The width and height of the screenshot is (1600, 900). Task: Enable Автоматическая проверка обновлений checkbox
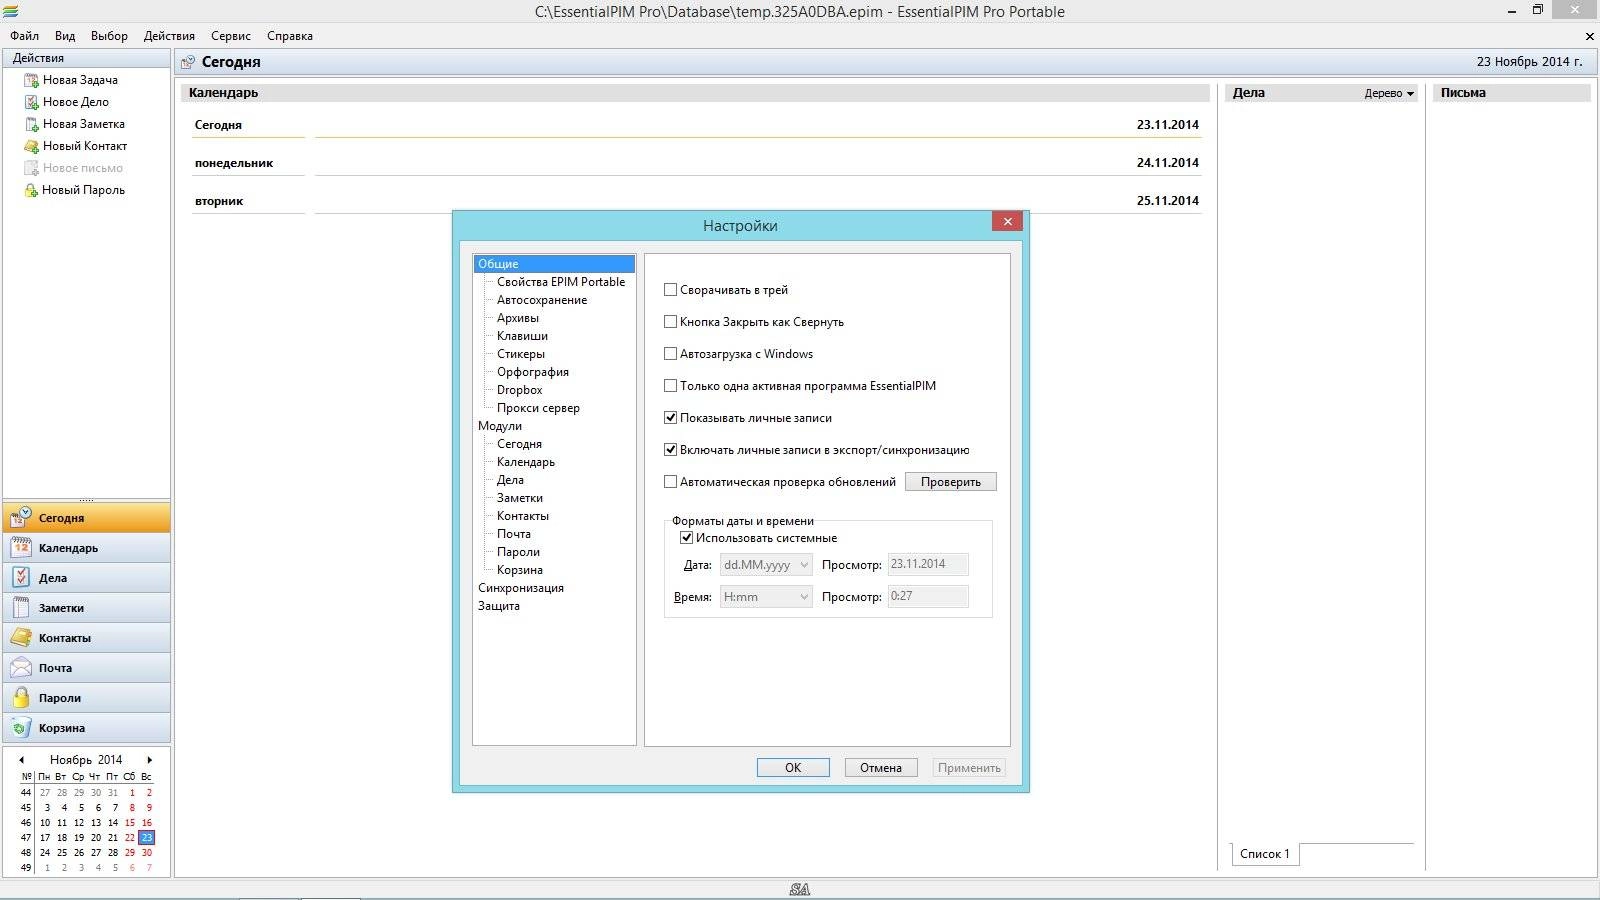tap(671, 482)
